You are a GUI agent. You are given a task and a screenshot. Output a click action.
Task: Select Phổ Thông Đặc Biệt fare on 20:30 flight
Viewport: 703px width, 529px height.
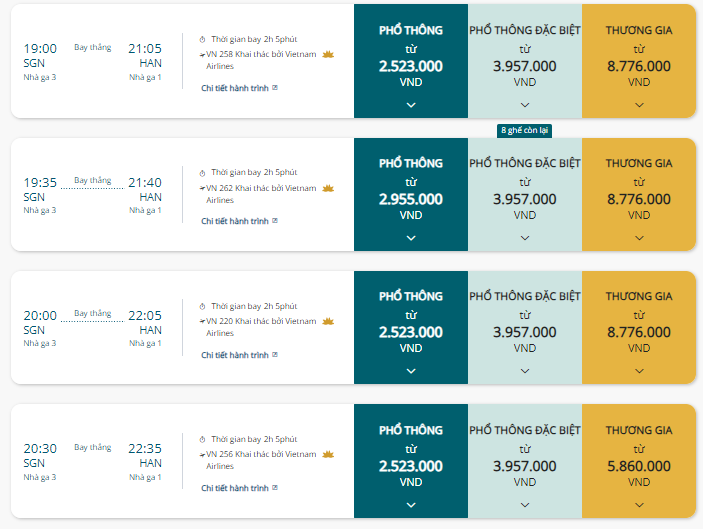click(525, 461)
